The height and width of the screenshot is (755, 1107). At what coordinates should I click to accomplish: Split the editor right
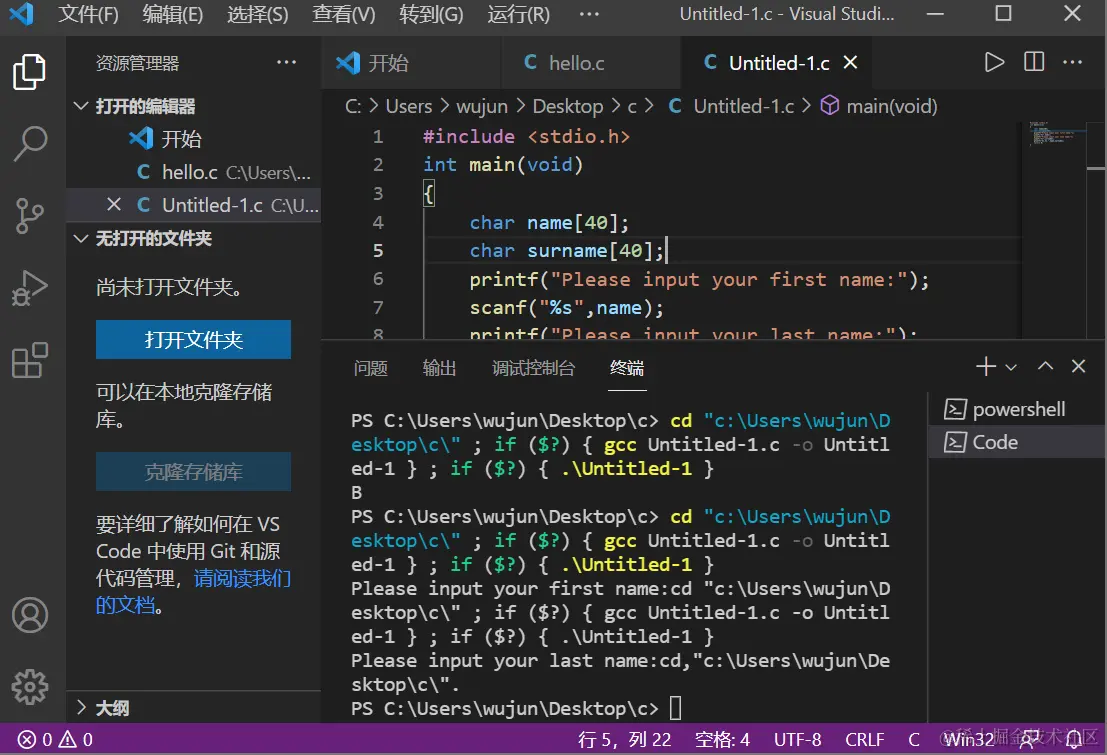[1034, 62]
